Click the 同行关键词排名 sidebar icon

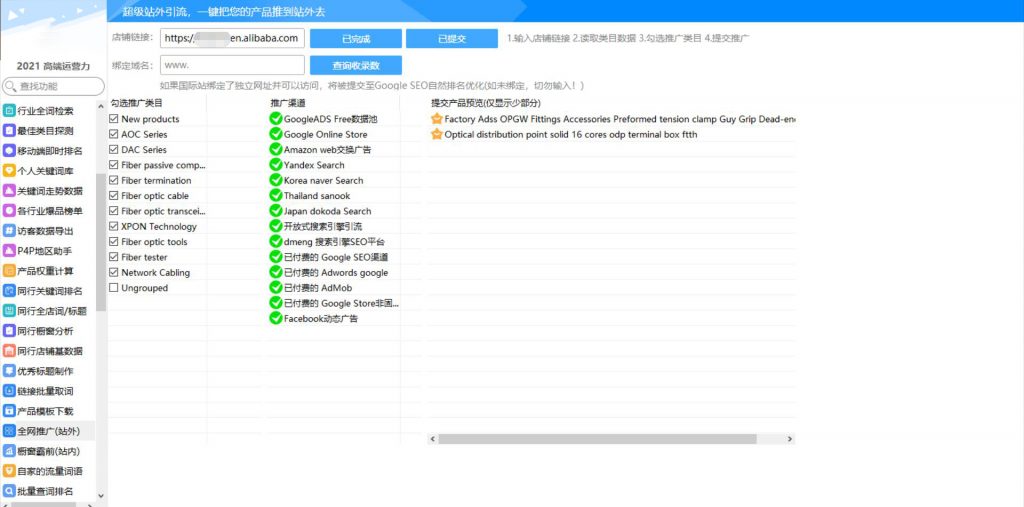coord(9,291)
